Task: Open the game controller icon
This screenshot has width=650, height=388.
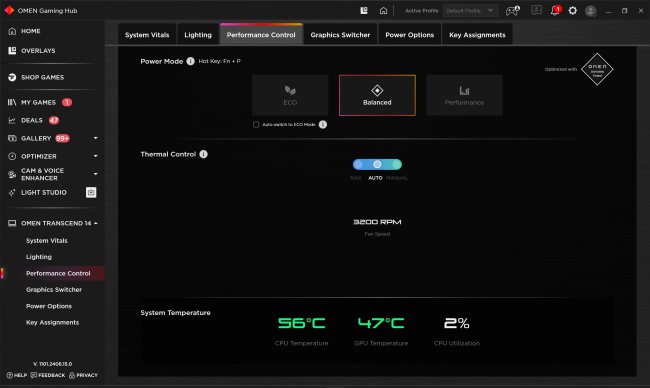Action: [x=513, y=11]
